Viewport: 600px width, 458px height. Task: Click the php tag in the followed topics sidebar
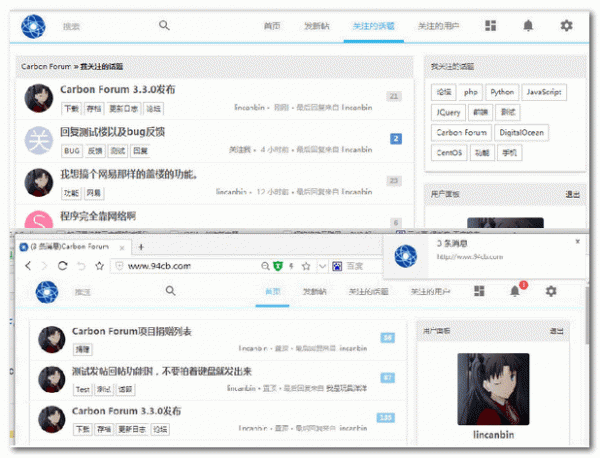click(x=470, y=92)
